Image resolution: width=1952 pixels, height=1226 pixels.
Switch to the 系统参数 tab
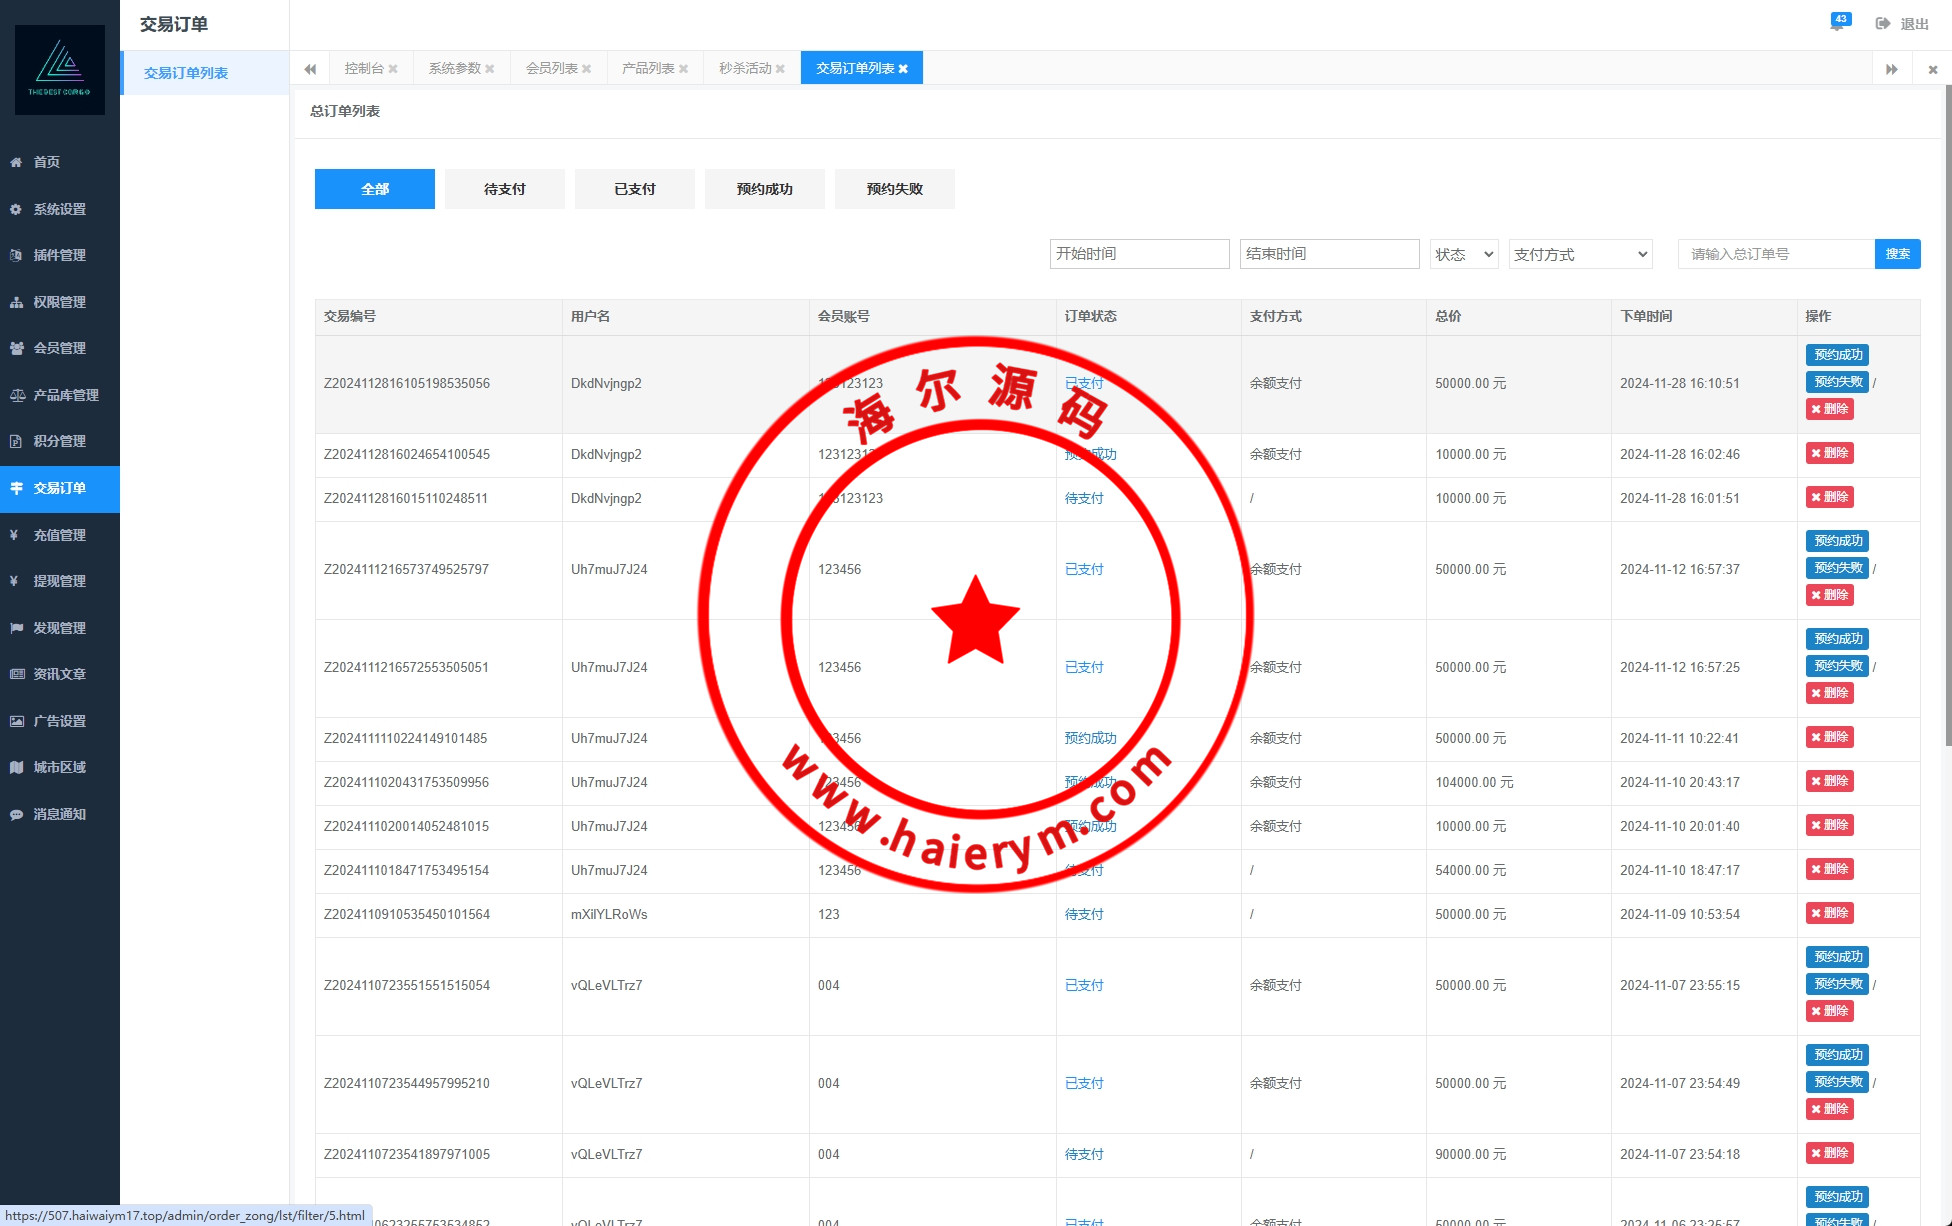coord(454,68)
